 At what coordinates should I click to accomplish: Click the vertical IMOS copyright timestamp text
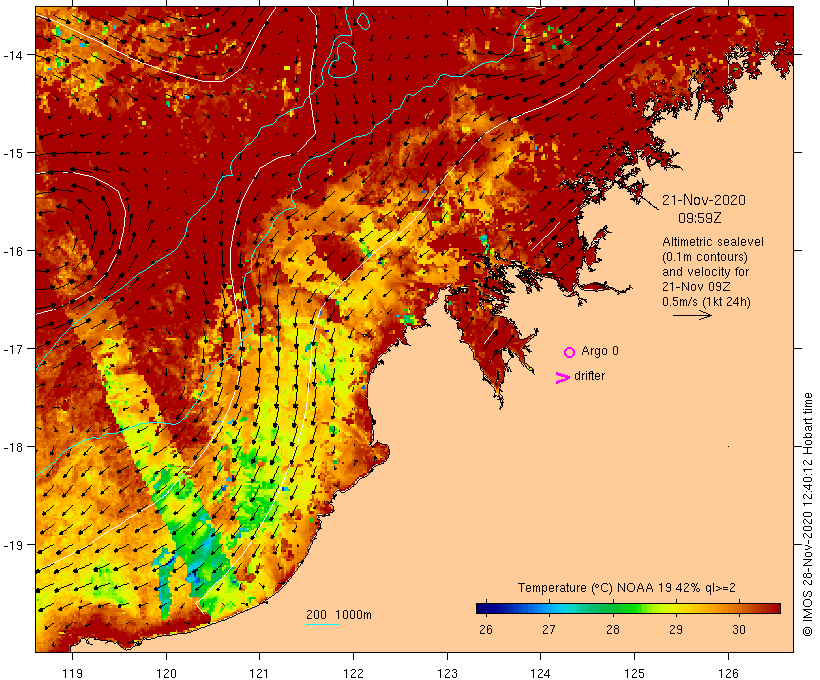pyautogui.click(x=807, y=514)
